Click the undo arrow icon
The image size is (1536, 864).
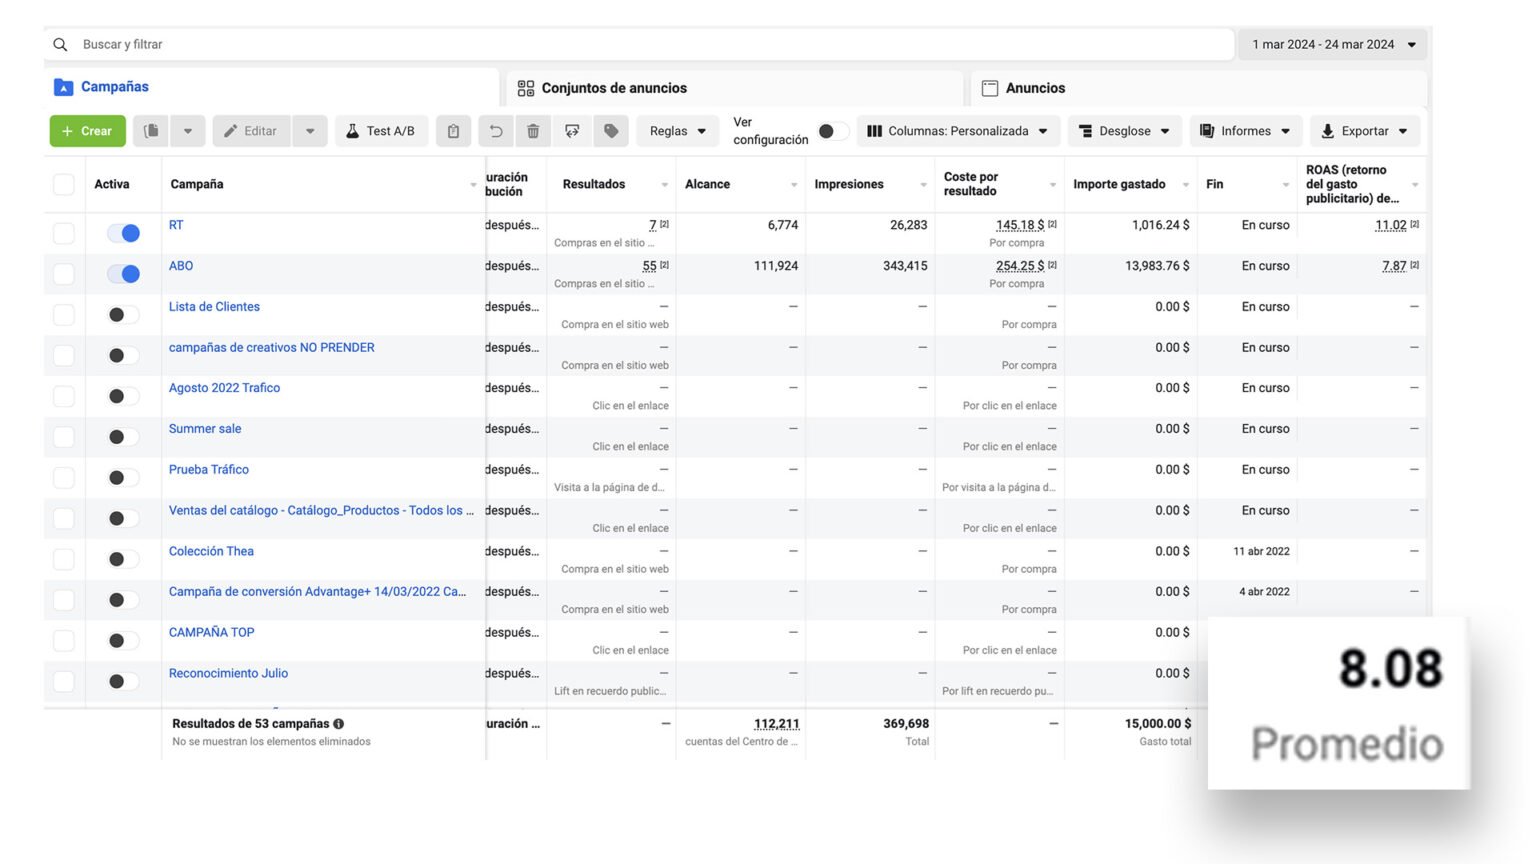495,131
